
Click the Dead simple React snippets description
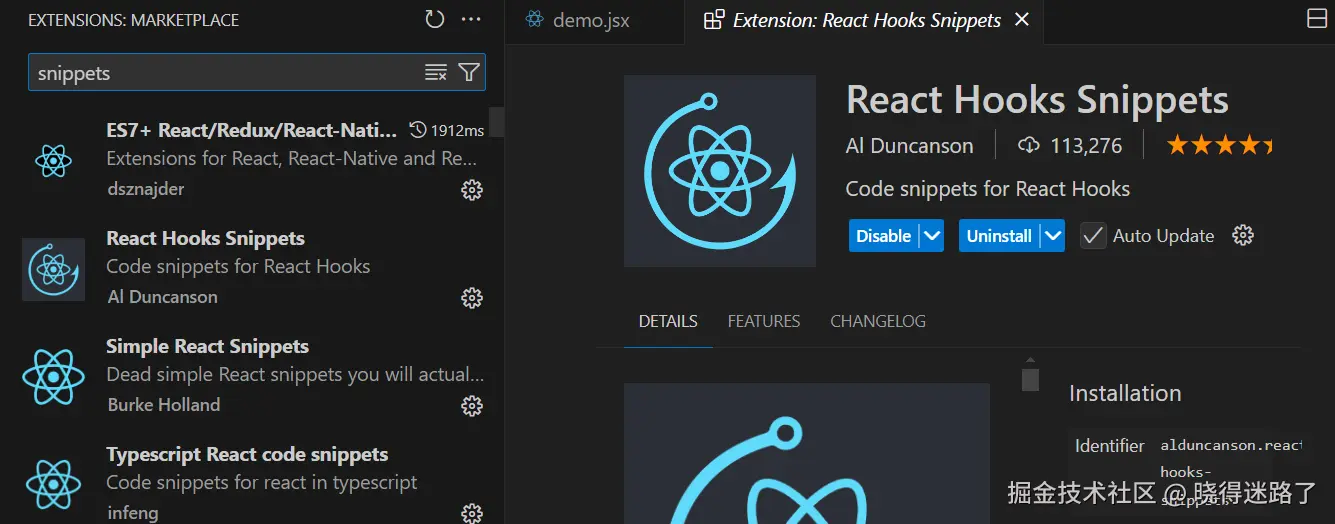coord(295,374)
